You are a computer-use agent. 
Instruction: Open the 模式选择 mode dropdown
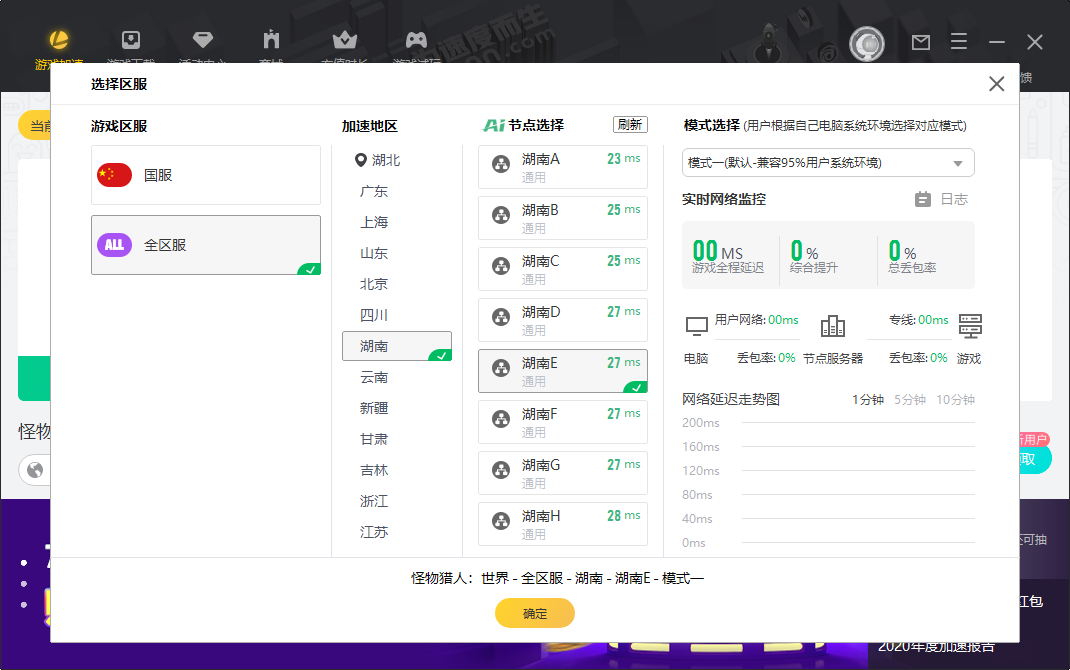pyautogui.click(x=828, y=163)
